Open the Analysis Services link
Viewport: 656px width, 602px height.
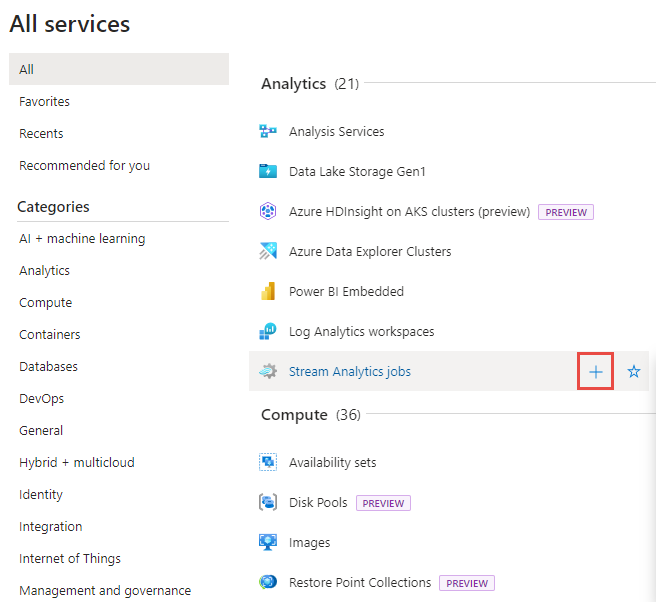337,131
